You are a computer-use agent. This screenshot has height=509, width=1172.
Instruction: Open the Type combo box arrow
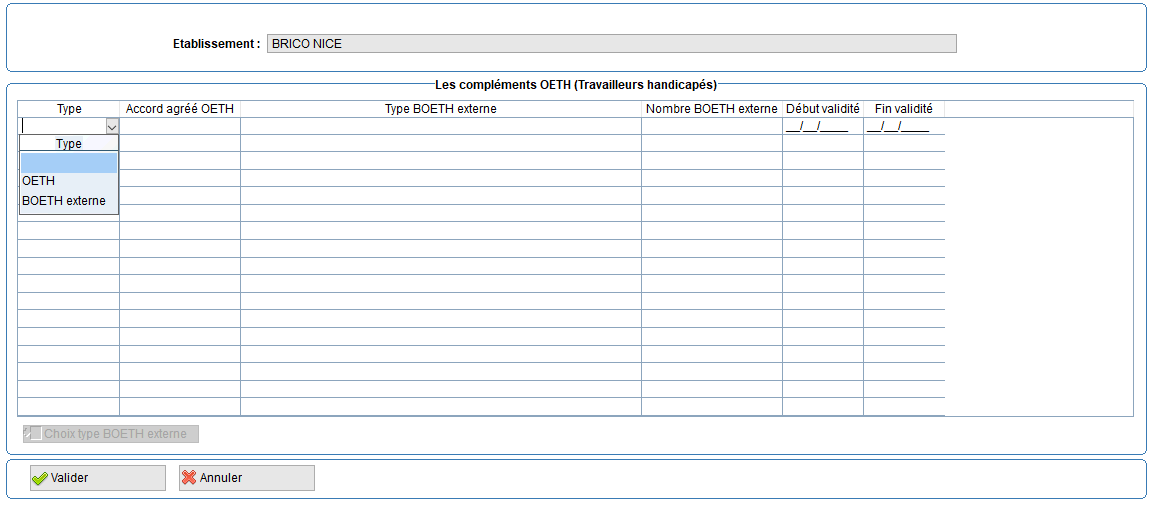pyautogui.click(x=112, y=126)
